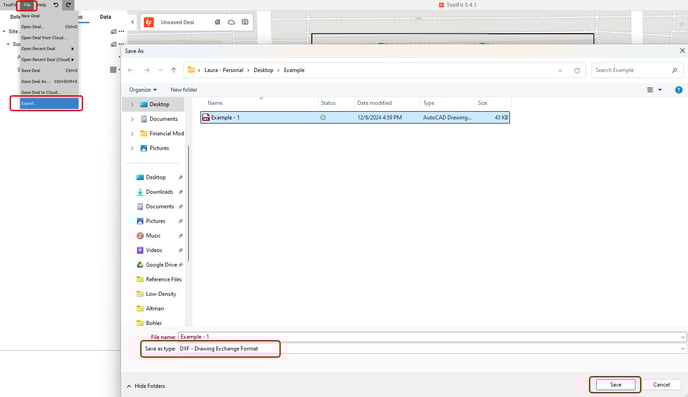Click the search magnifier icon
The height and width of the screenshot is (397, 688).
[x=674, y=70]
